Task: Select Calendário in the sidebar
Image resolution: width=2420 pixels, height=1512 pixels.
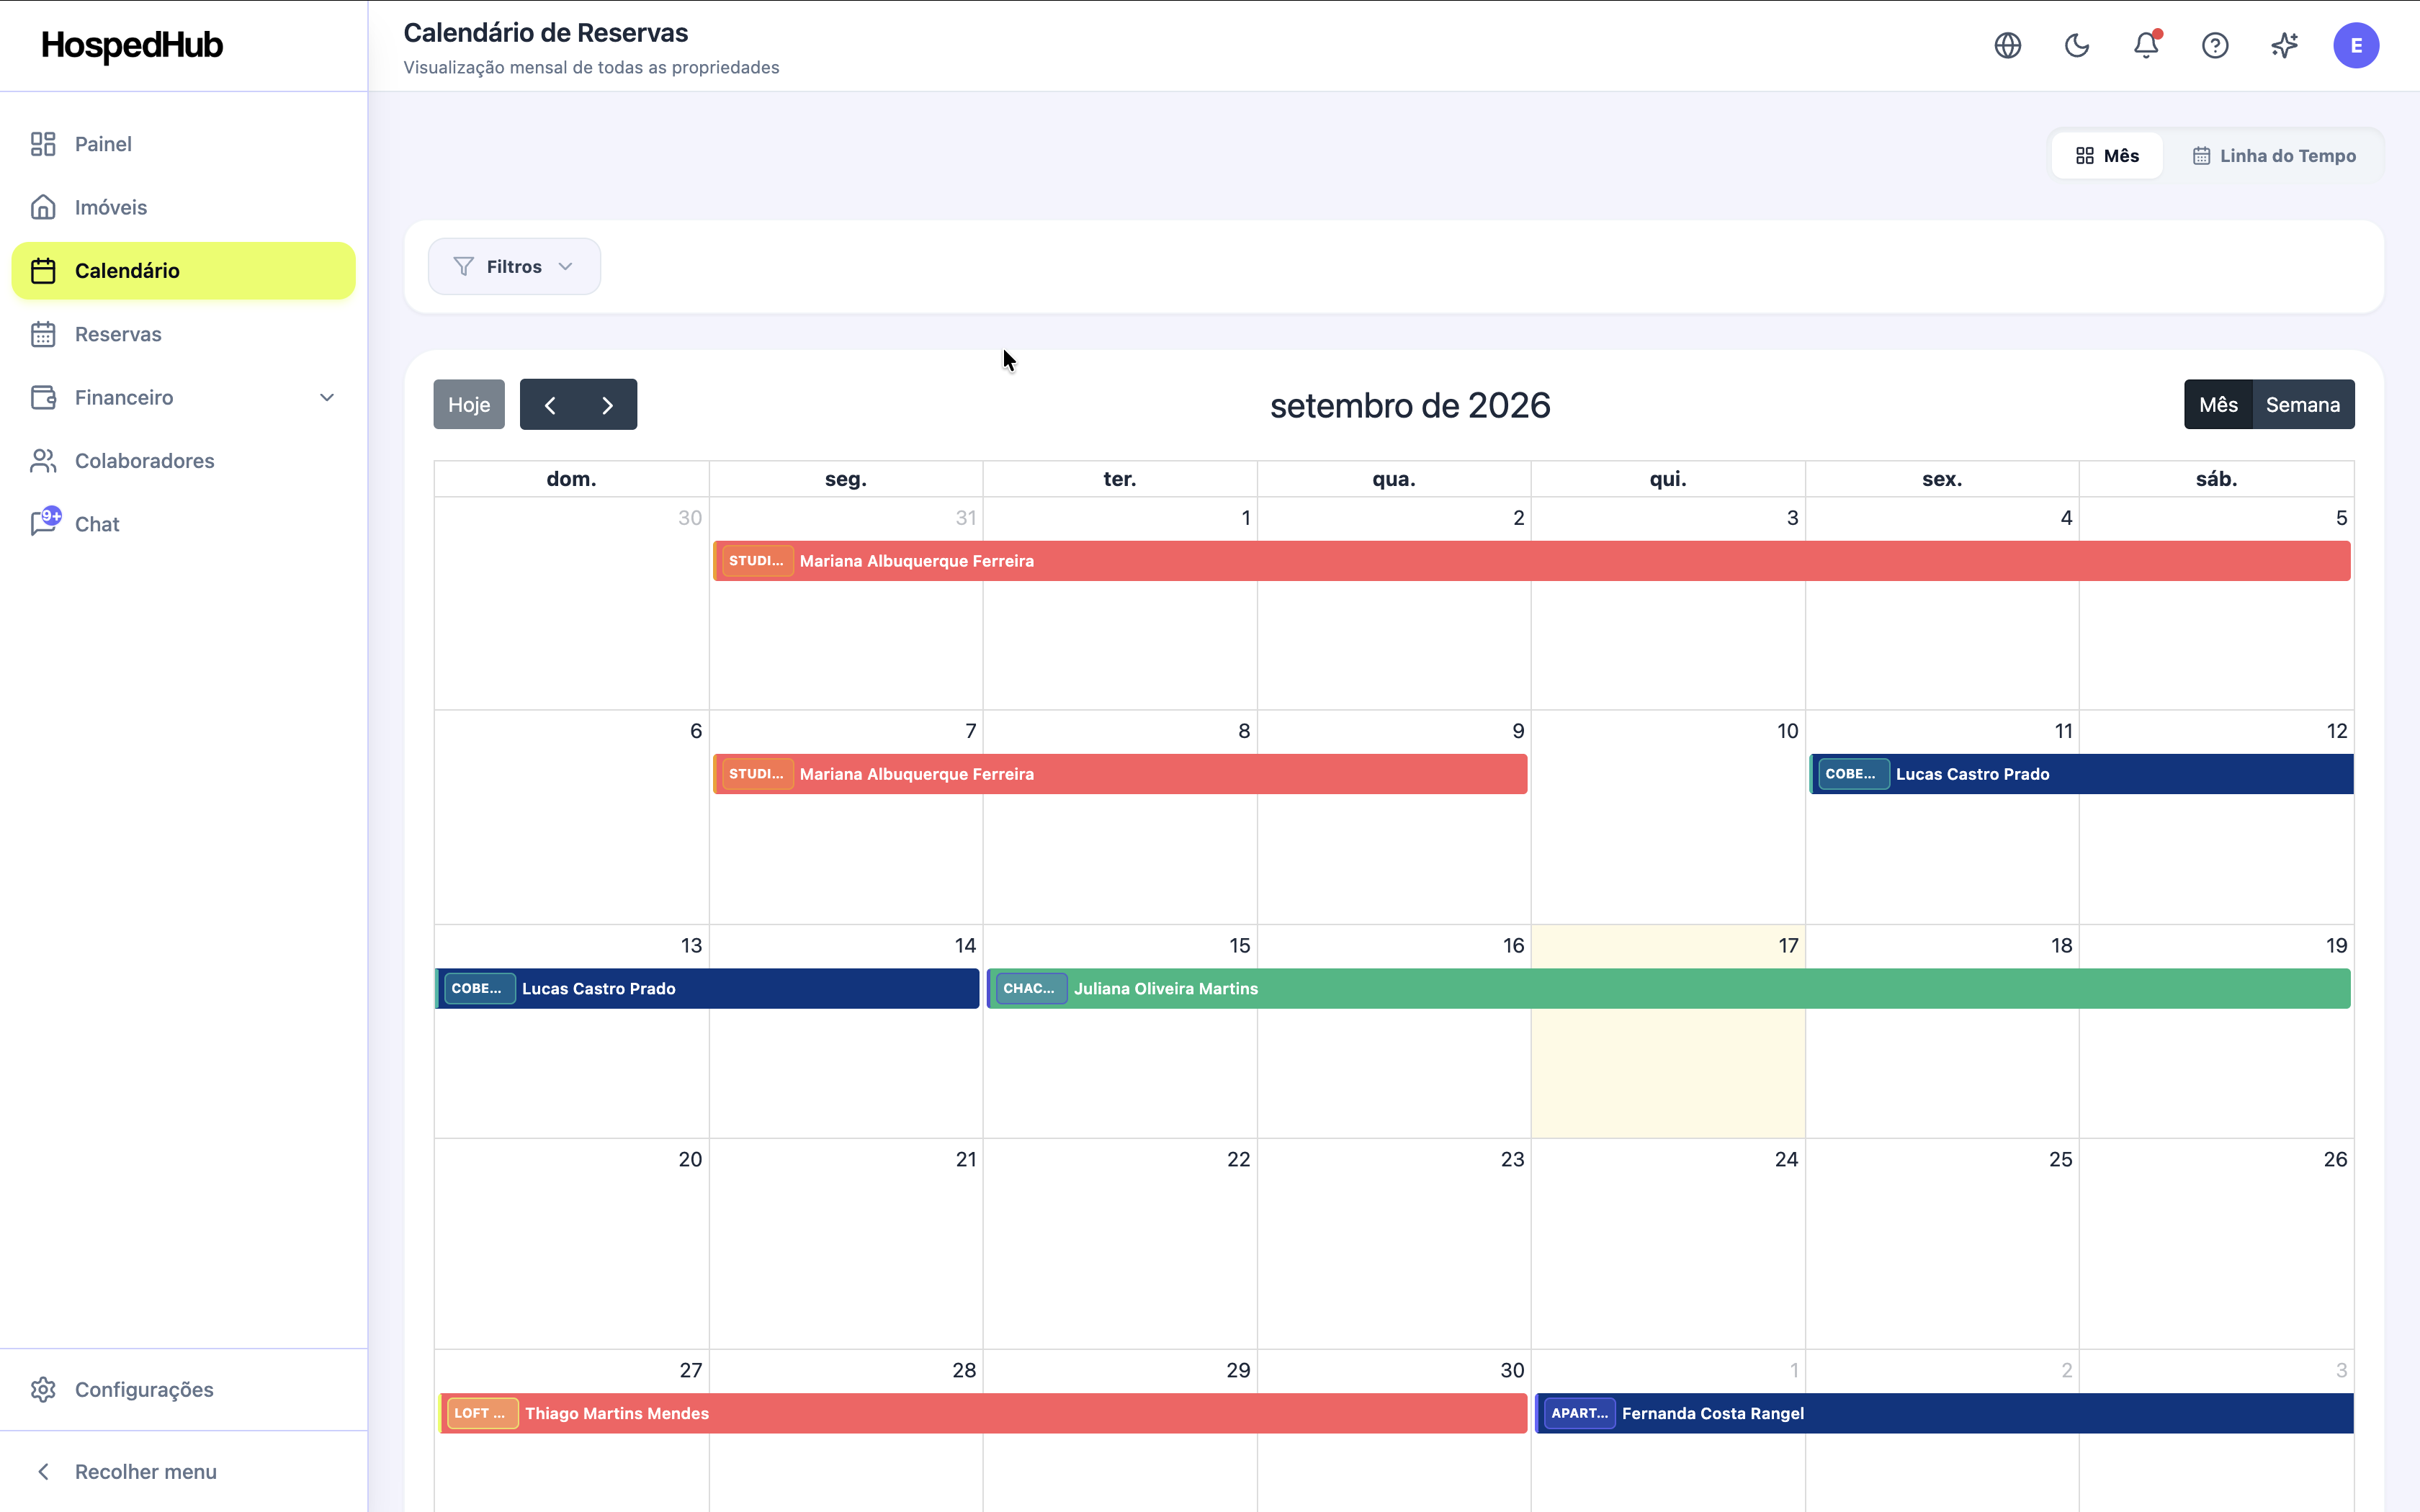Action: 183,271
